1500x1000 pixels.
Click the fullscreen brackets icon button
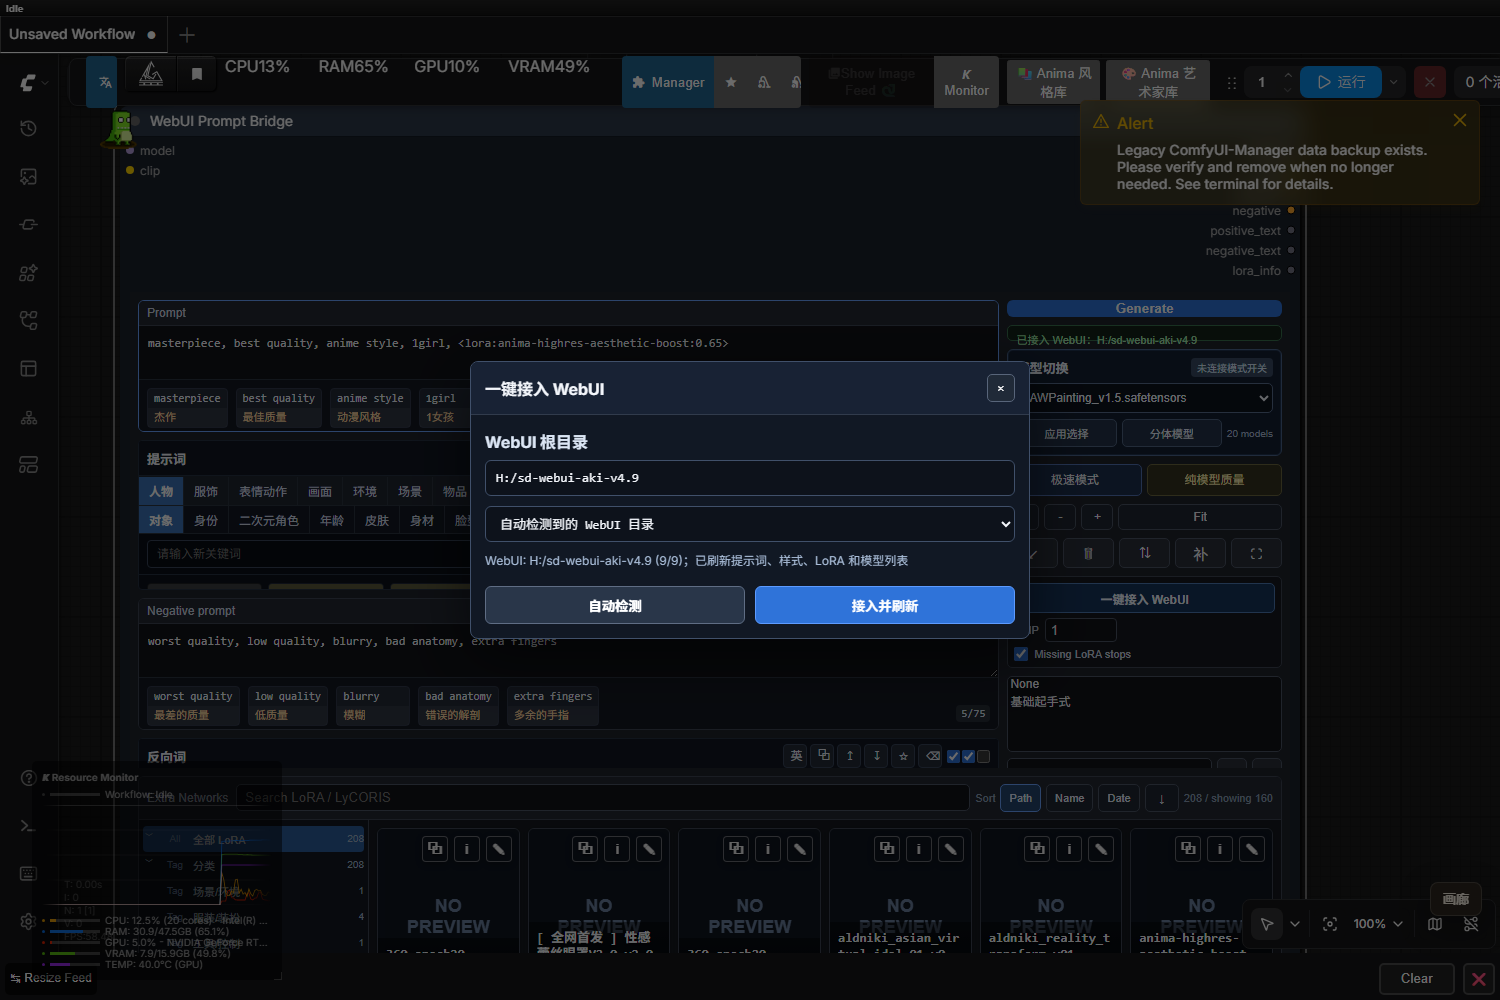[1256, 553]
